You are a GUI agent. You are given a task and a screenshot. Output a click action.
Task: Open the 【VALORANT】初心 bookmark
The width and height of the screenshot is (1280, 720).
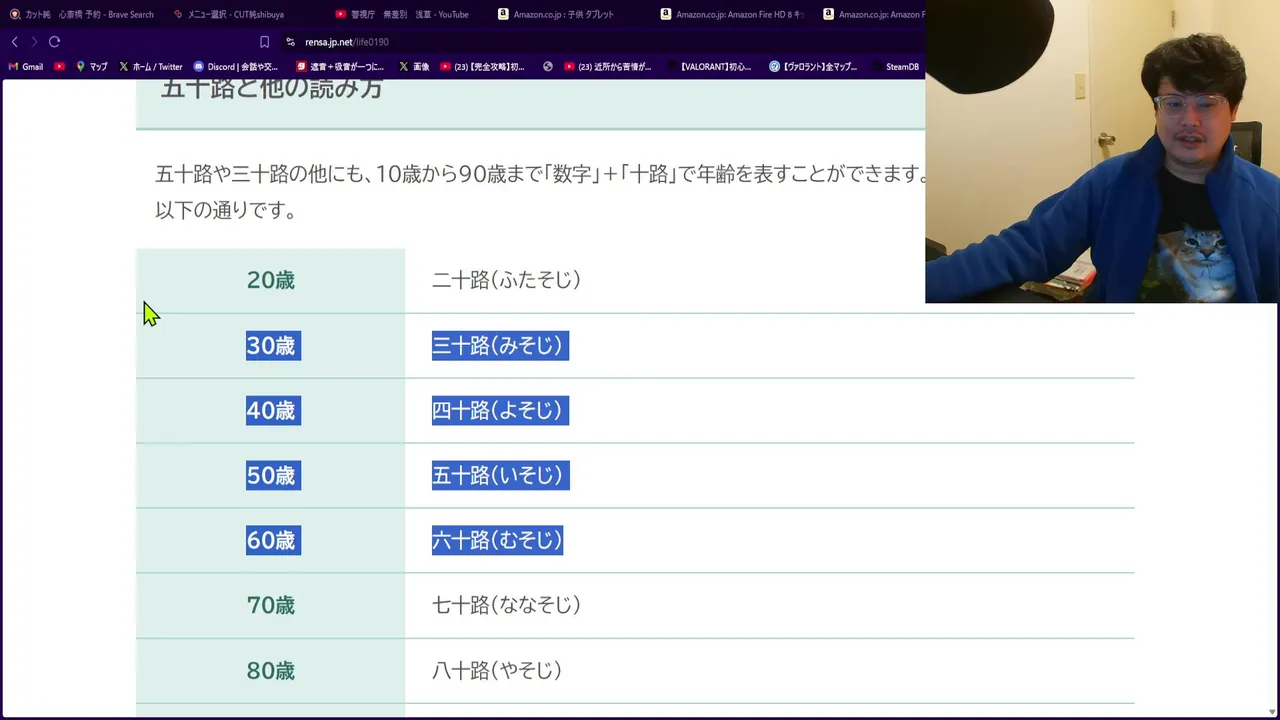pos(709,67)
